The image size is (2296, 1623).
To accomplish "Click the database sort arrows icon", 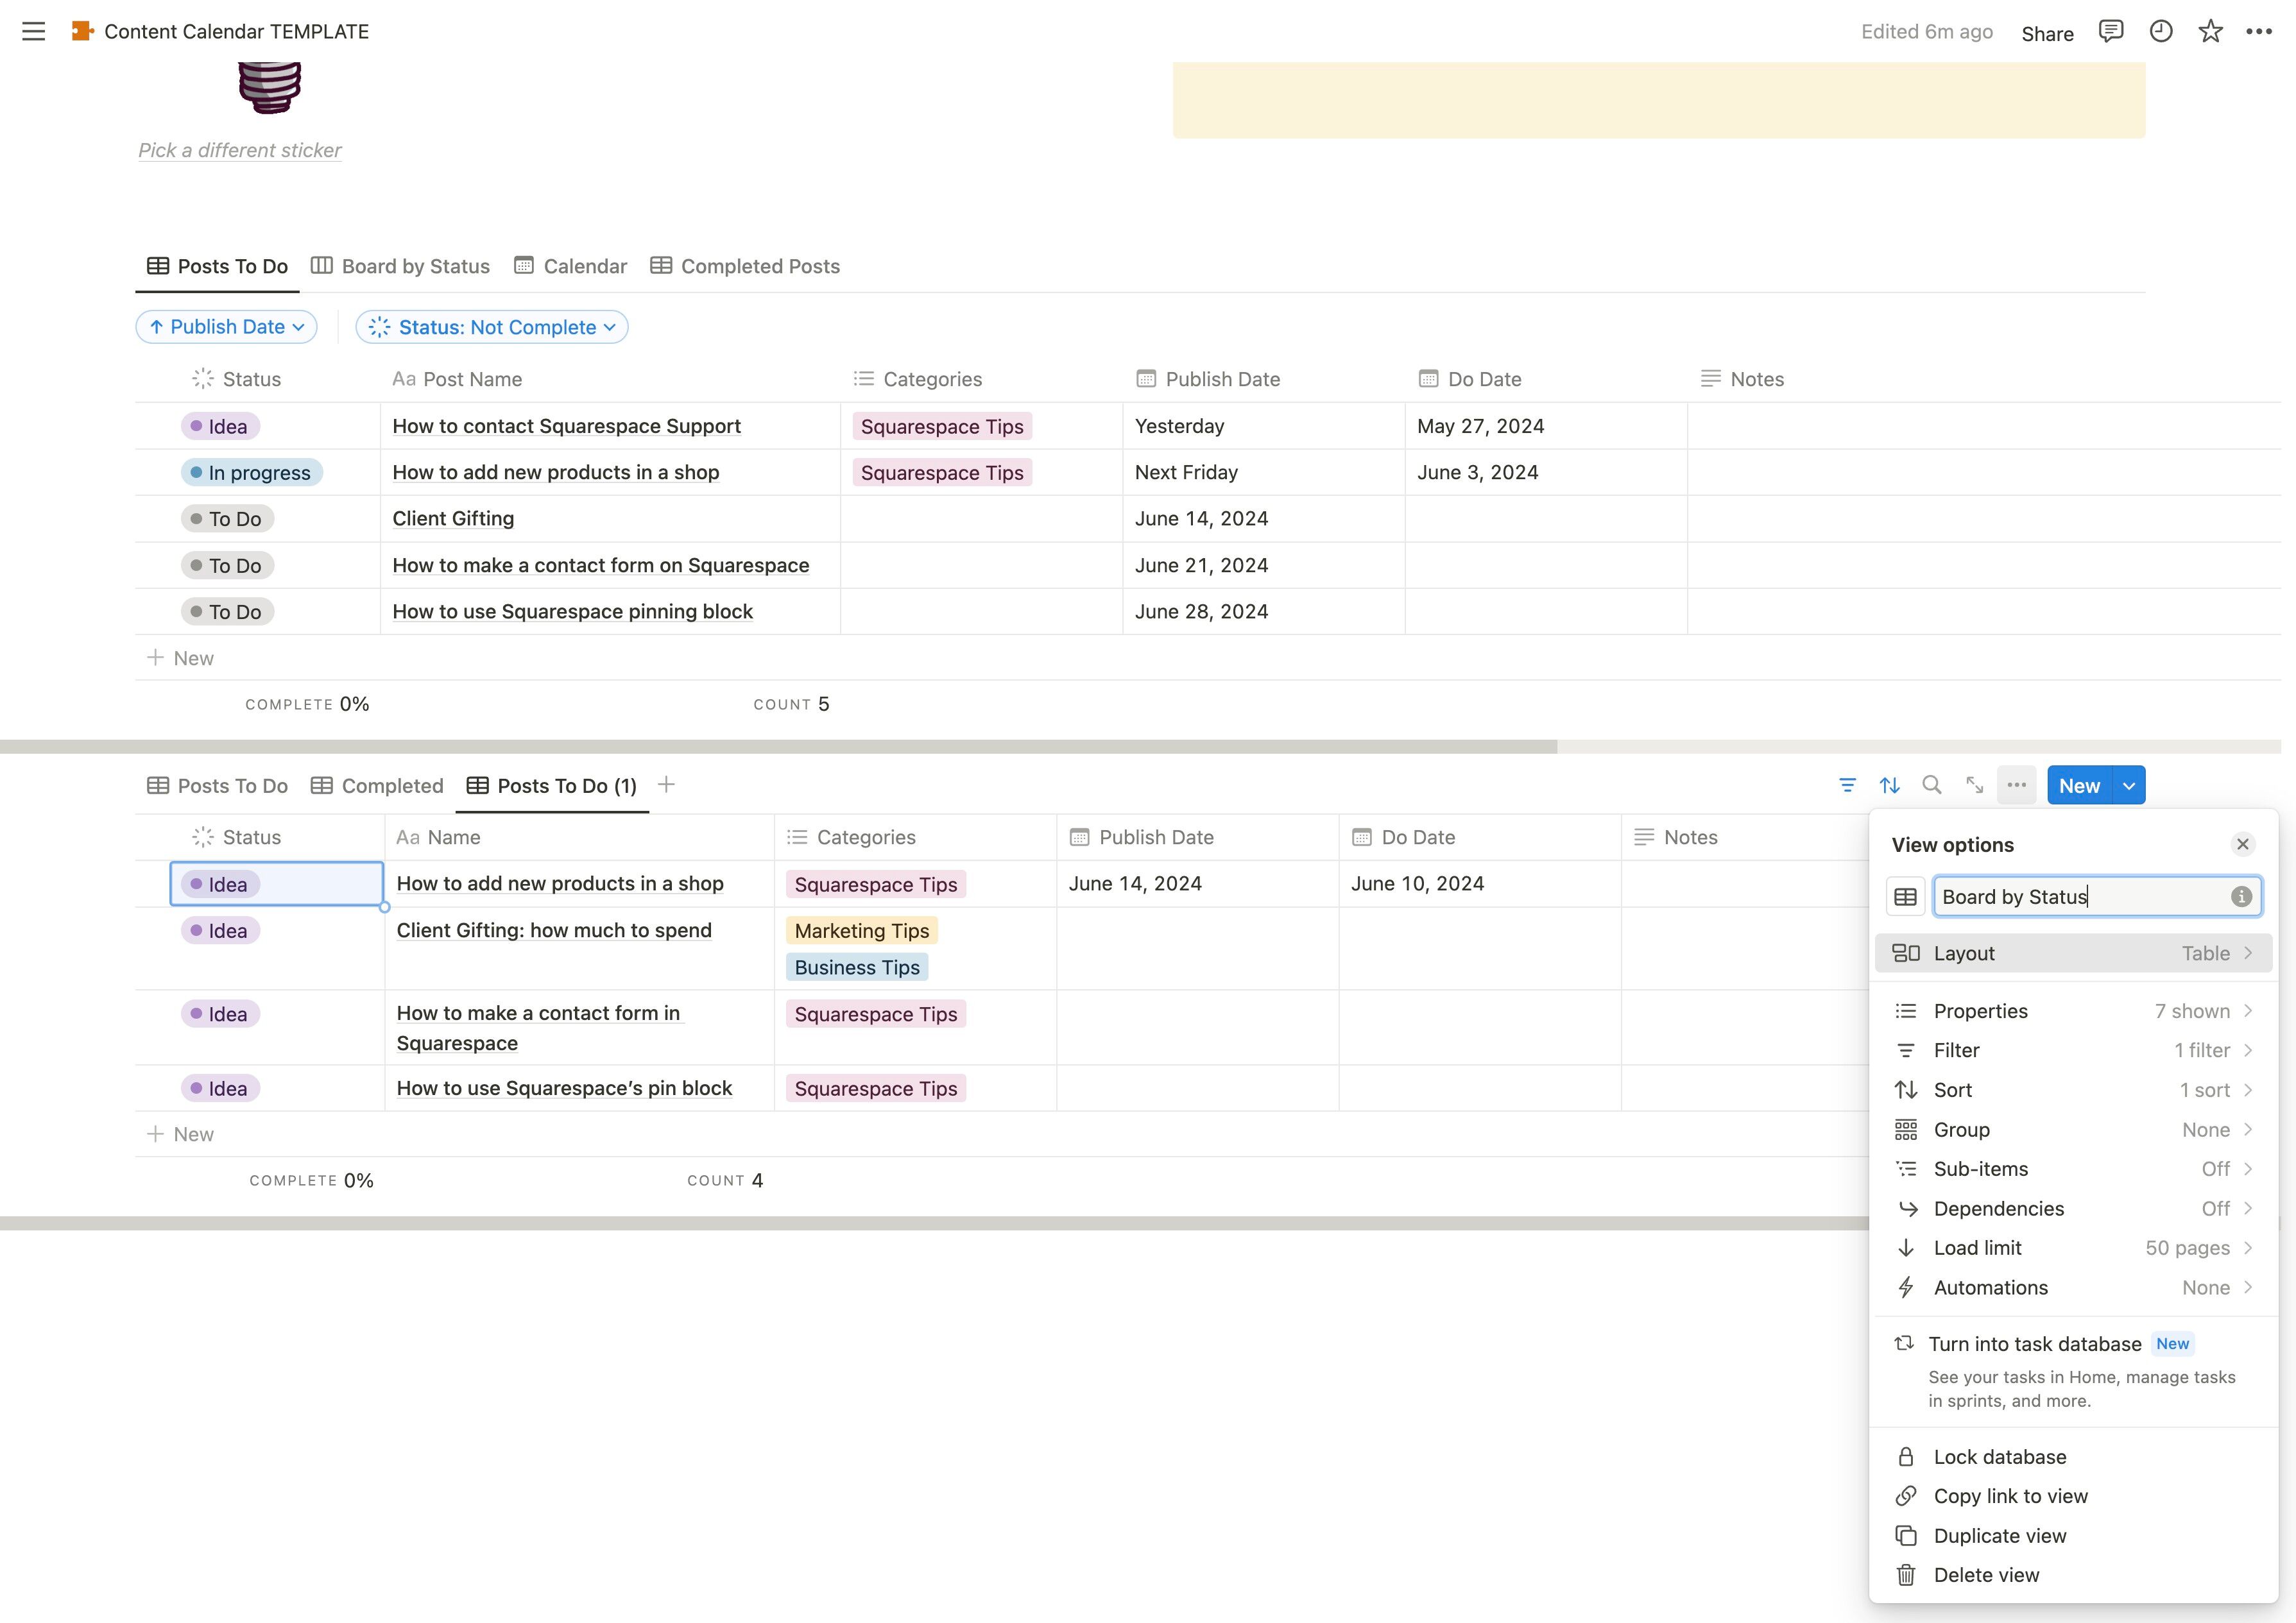I will click(x=1889, y=786).
